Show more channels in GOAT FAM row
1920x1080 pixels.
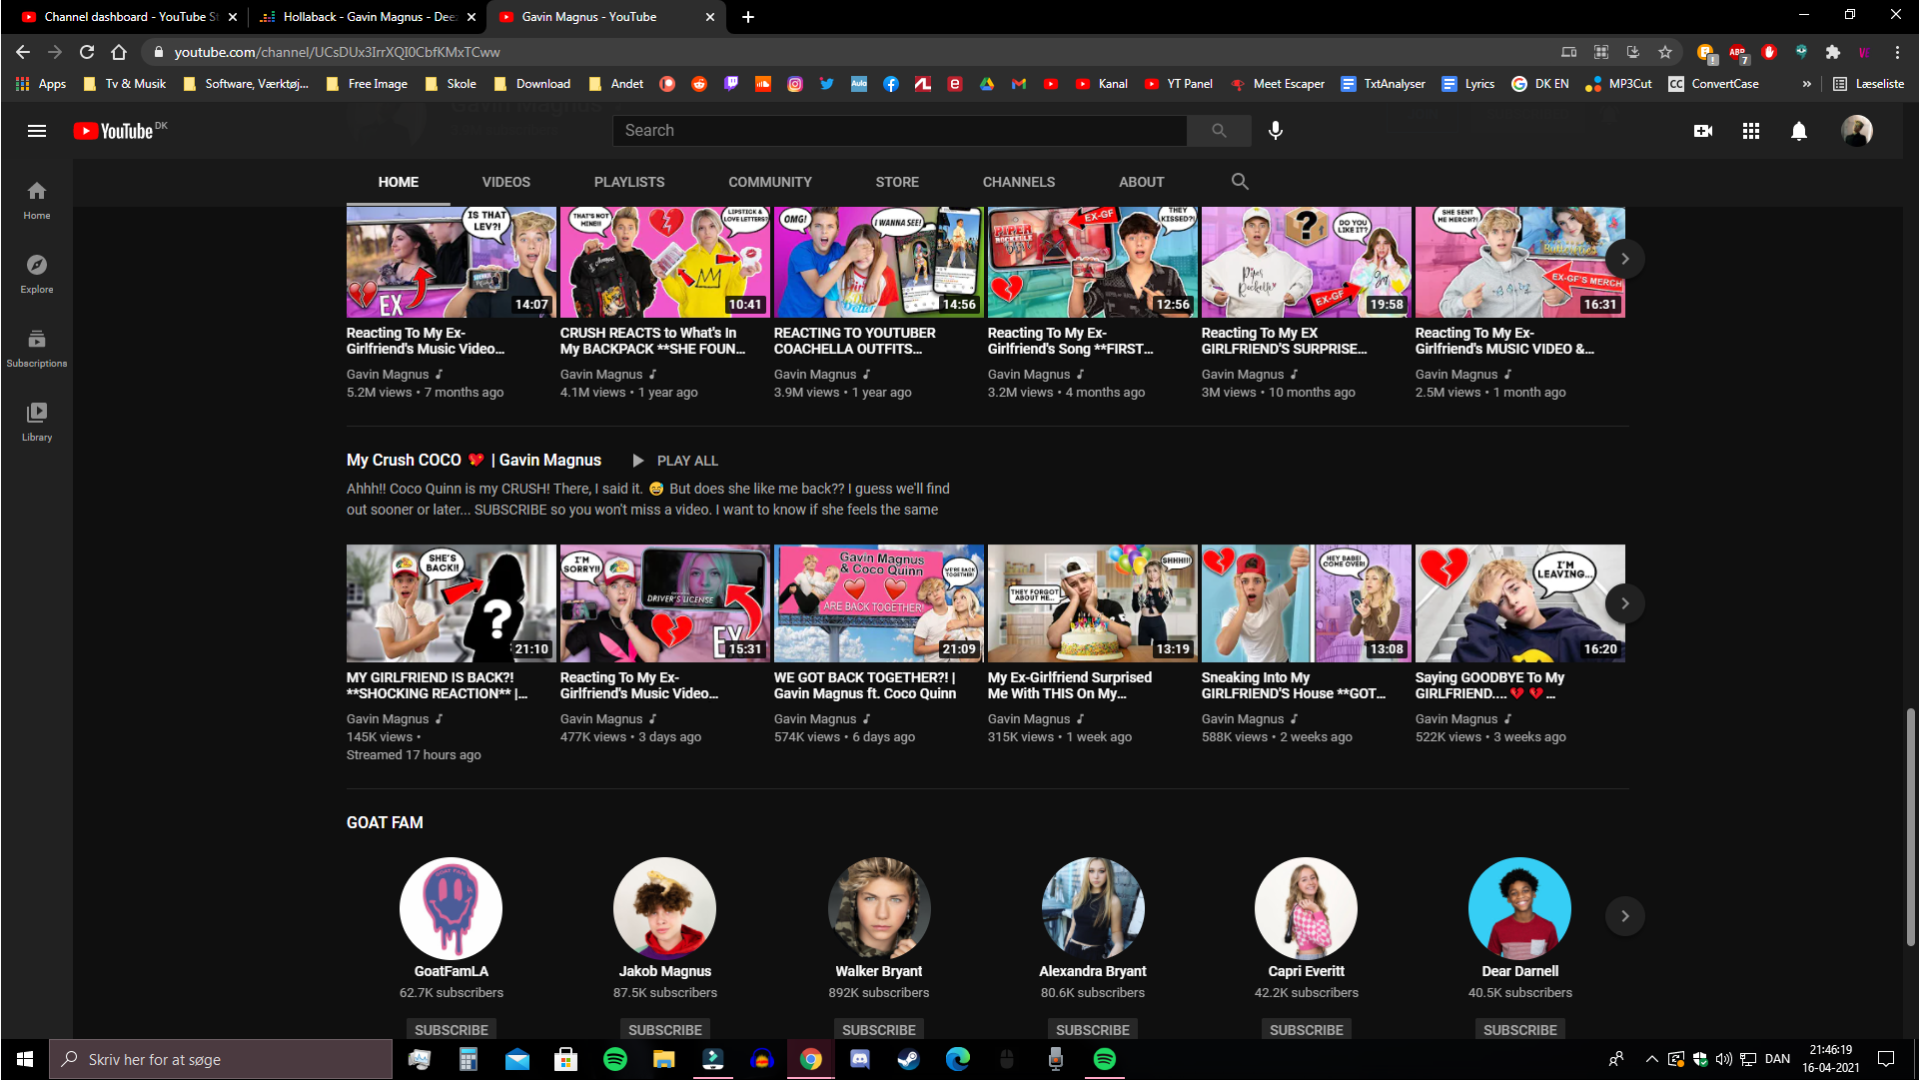coord(1625,916)
